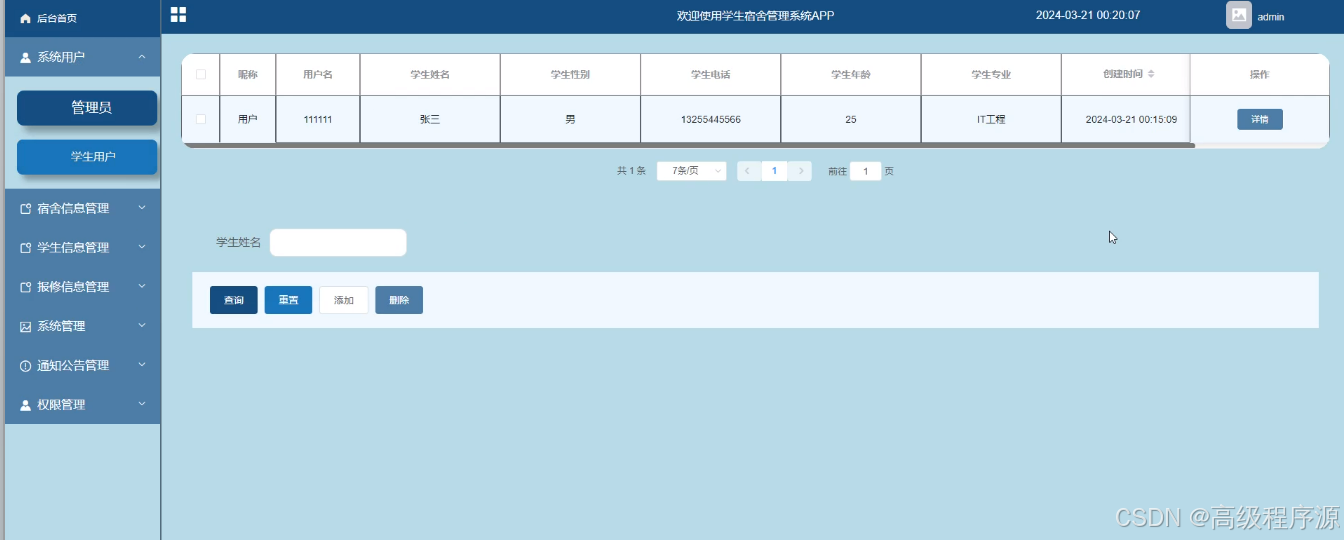Click the 学生专业 column header
1344x540 pixels.
pyautogui.click(x=991, y=75)
